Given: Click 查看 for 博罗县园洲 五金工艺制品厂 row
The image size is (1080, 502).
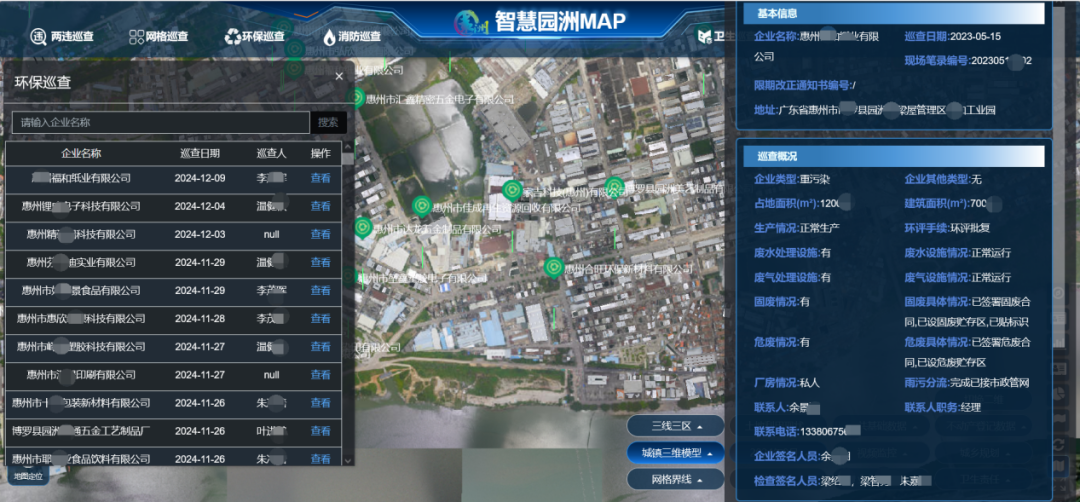Looking at the screenshot, I should coord(320,431).
